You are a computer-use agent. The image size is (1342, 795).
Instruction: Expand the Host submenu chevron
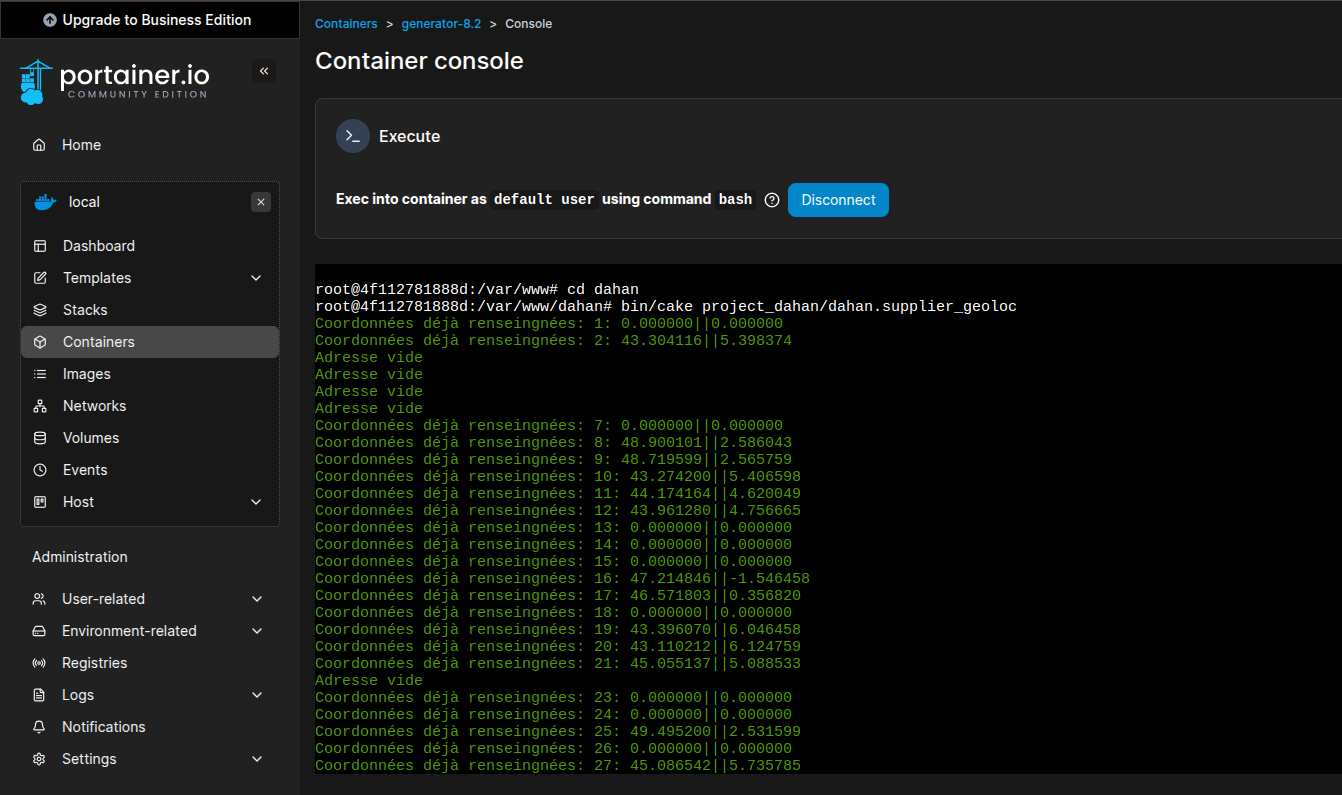pyautogui.click(x=256, y=502)
